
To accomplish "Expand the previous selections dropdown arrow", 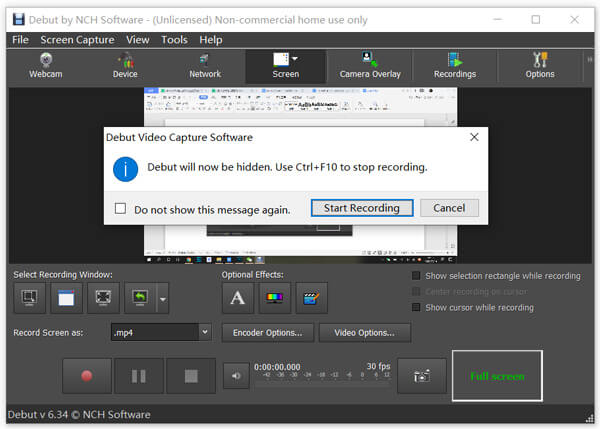I will [163, 299].
